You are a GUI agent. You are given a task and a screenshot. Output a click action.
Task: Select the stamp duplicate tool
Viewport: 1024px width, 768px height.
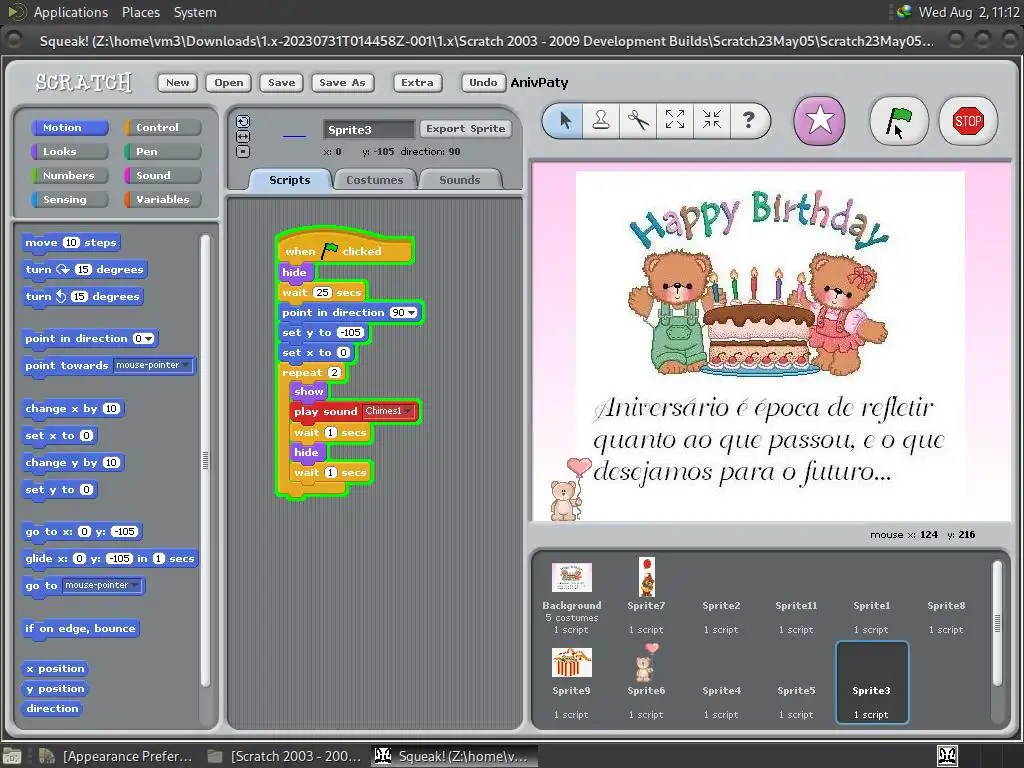(601, 120)
